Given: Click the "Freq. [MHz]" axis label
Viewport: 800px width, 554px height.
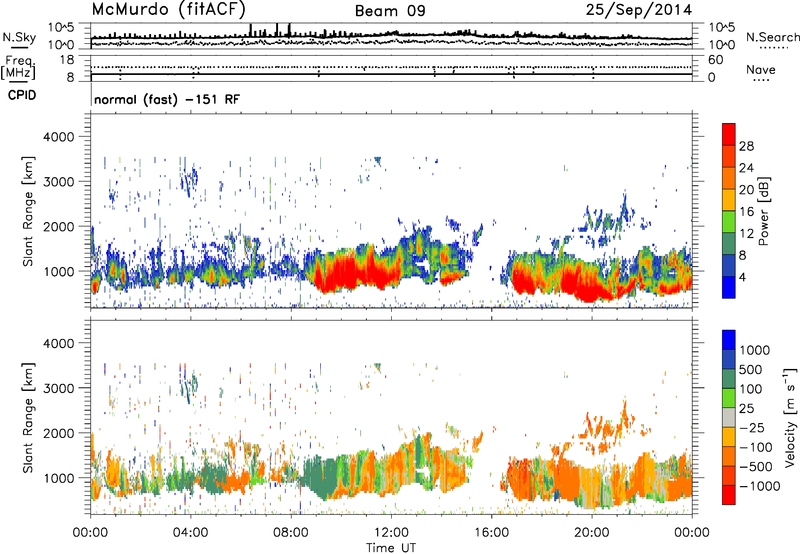Looking at the screenshot, I should [x=18, y=68].
